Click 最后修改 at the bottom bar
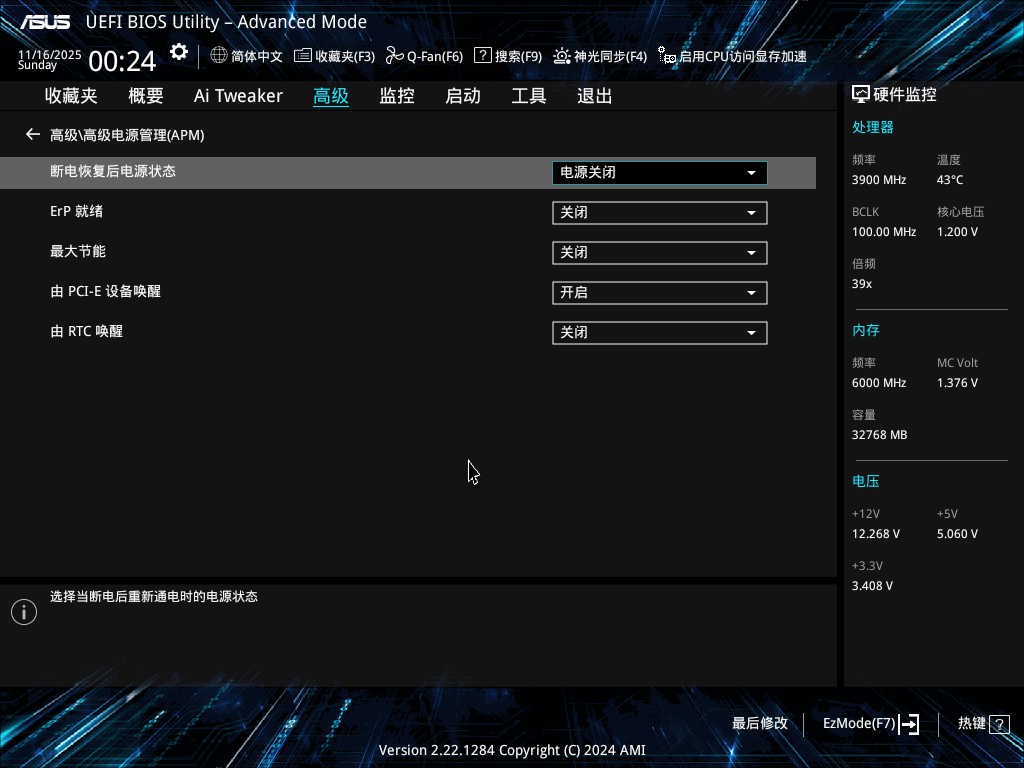Image resolution: width=1024 pixels, height=768 pixels. (x=760, y=723)
